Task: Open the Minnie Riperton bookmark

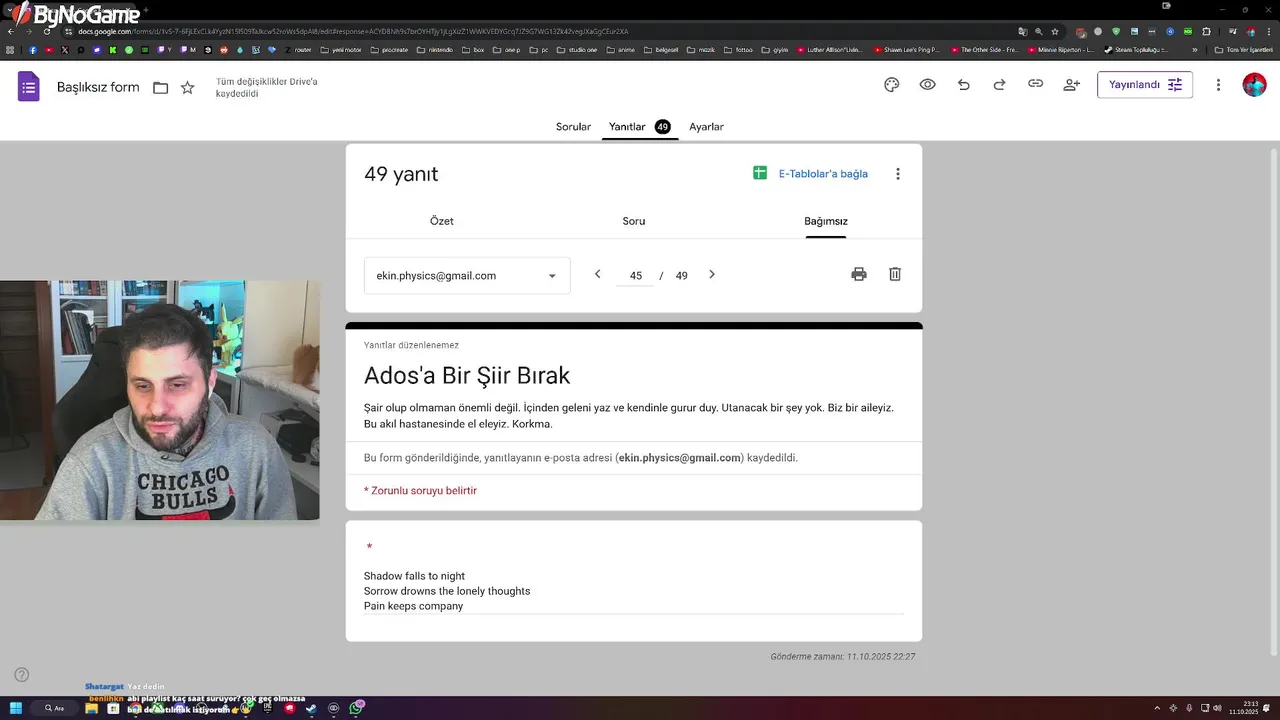Action: point(1061,49)
